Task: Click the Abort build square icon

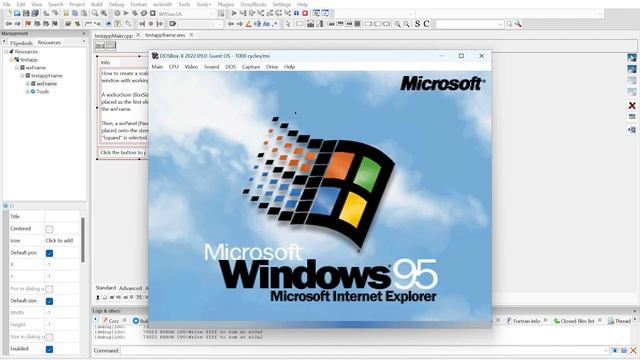Action: click(x=153, y=13)
